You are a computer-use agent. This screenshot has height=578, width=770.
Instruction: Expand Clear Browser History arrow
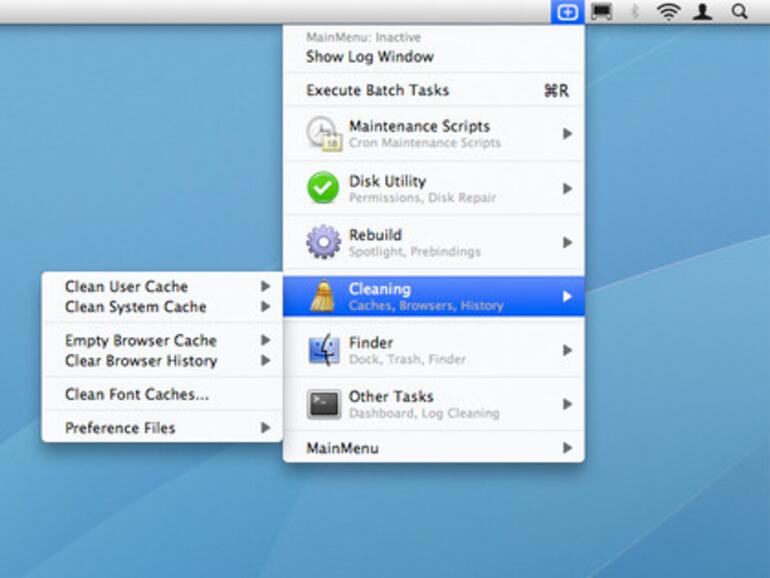point(265,360)
